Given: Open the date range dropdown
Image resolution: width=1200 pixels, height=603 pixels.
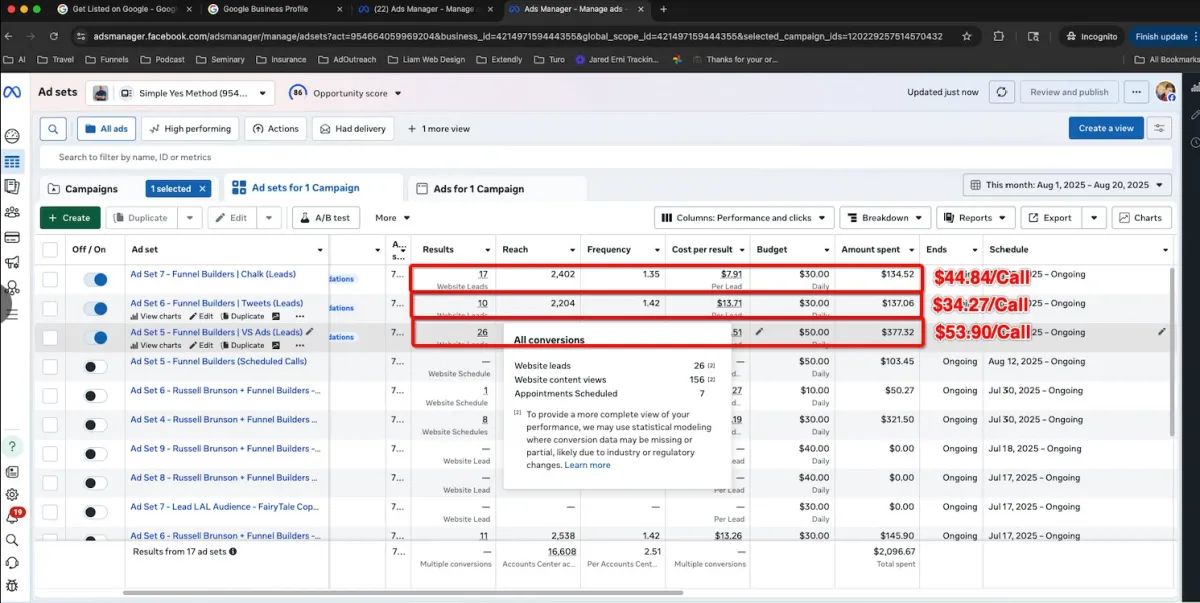Looking at the screenshot, I should pos(1066,185).
